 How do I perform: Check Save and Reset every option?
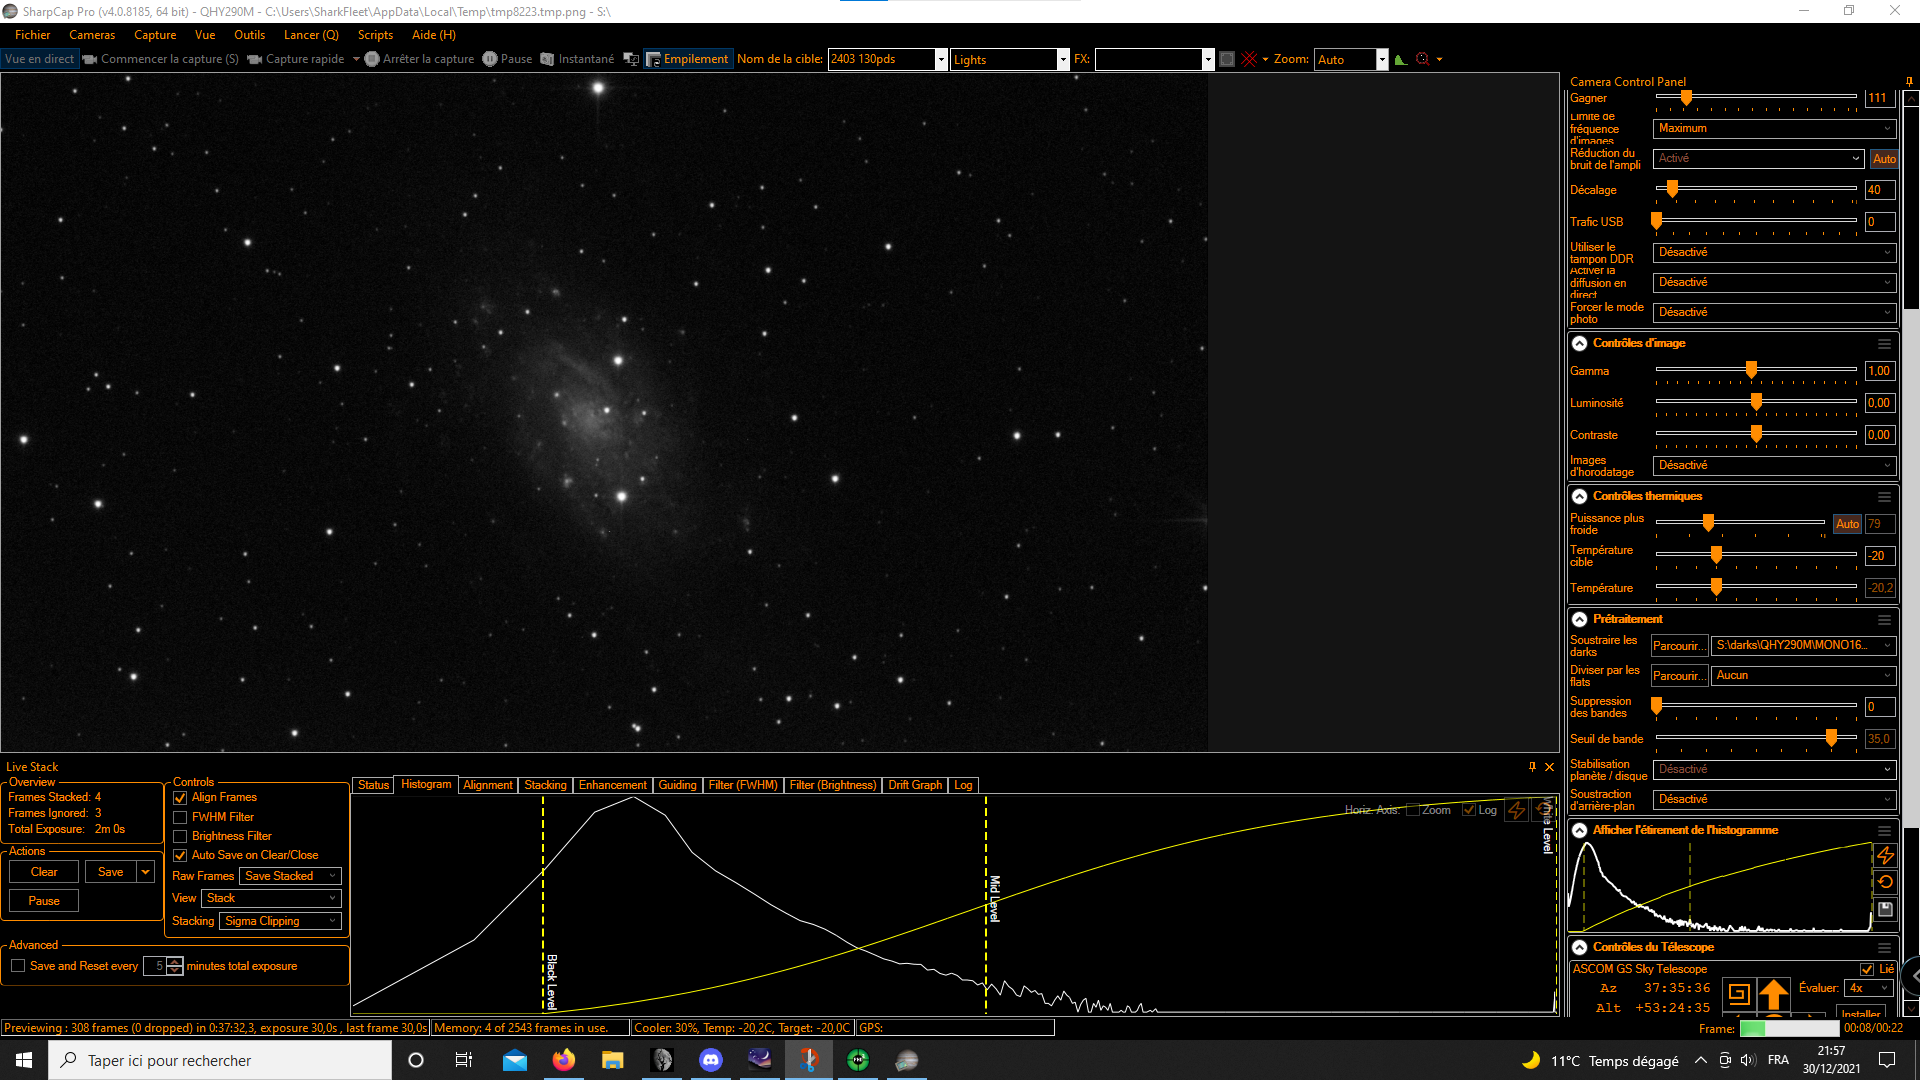coord(18,966)
